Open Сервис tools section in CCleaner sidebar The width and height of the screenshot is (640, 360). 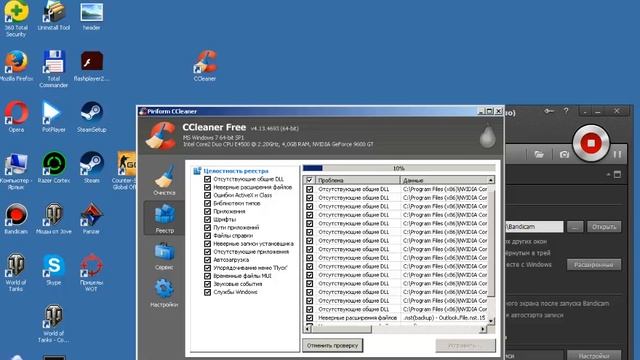(x=164, y=256)
